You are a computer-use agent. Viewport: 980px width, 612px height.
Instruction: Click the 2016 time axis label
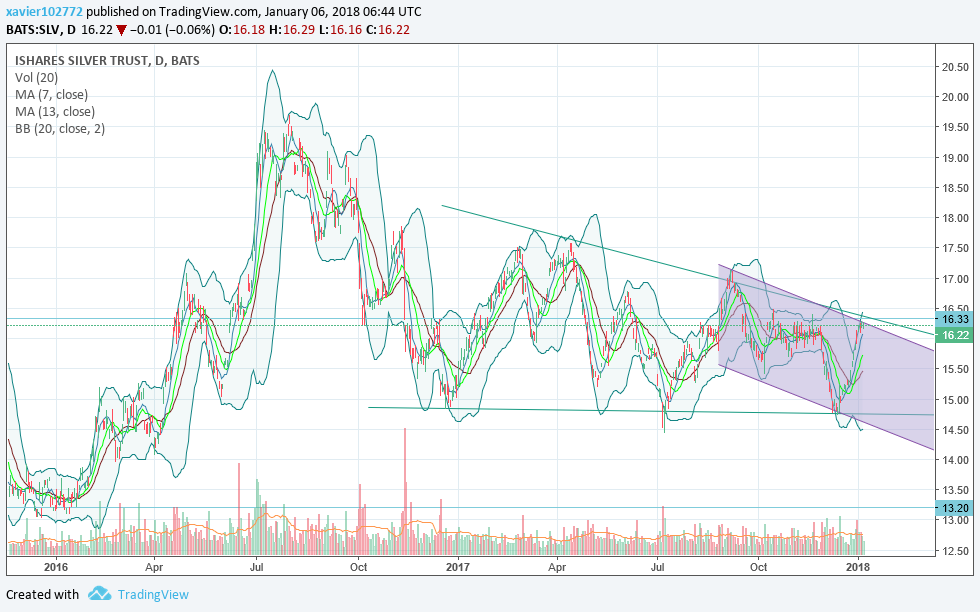[56, 567]
